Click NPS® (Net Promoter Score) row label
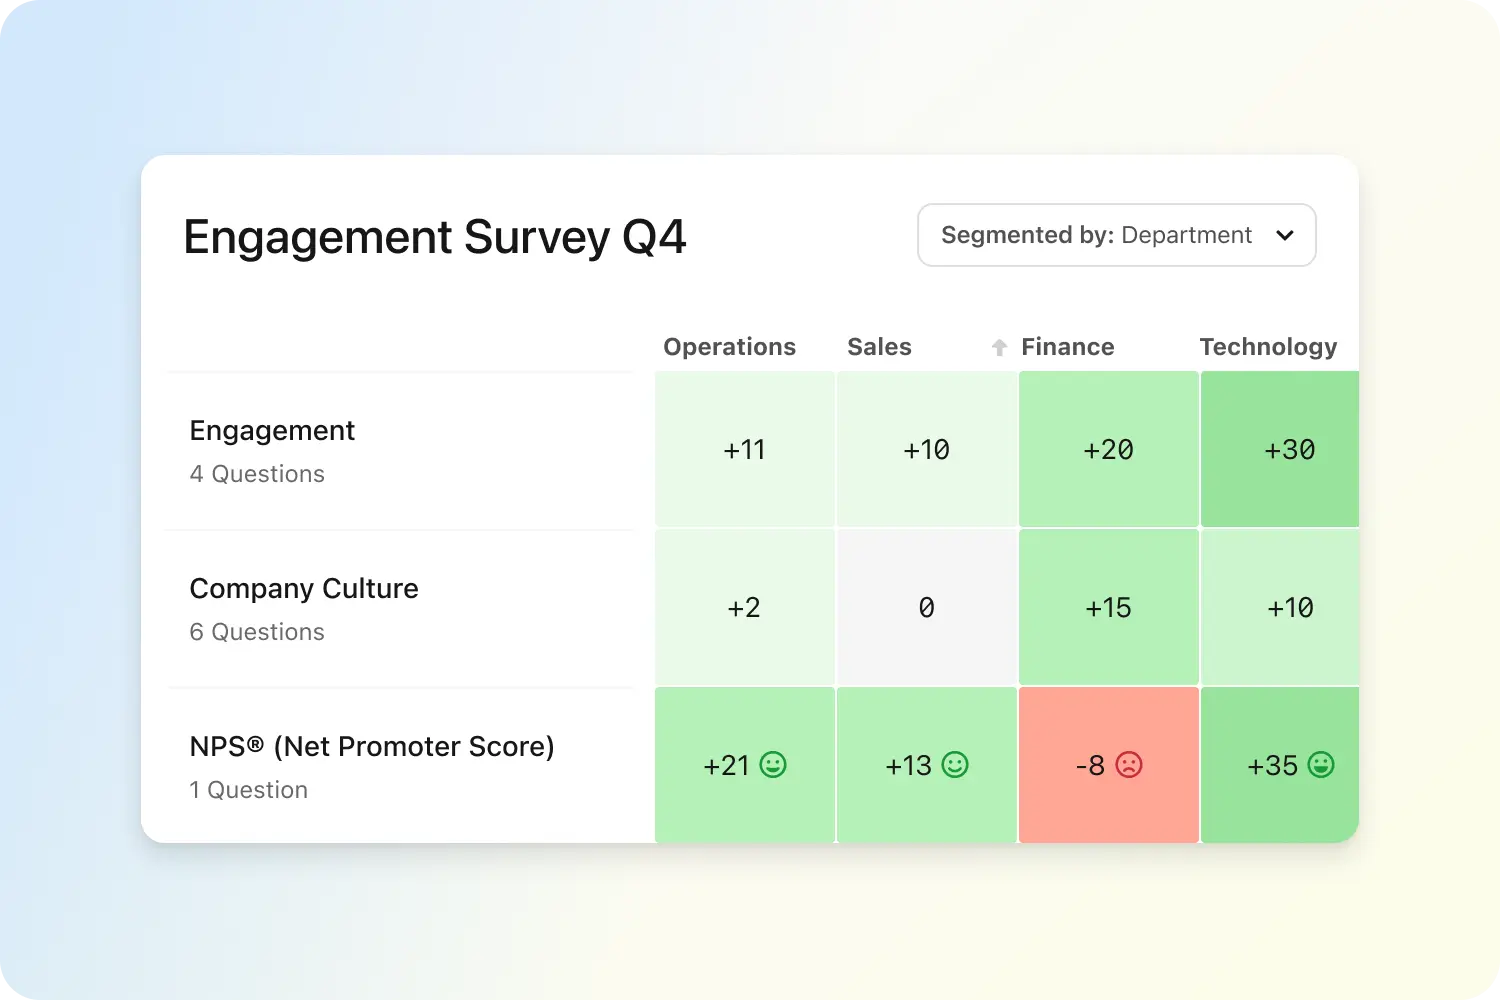 click(372, 746)
